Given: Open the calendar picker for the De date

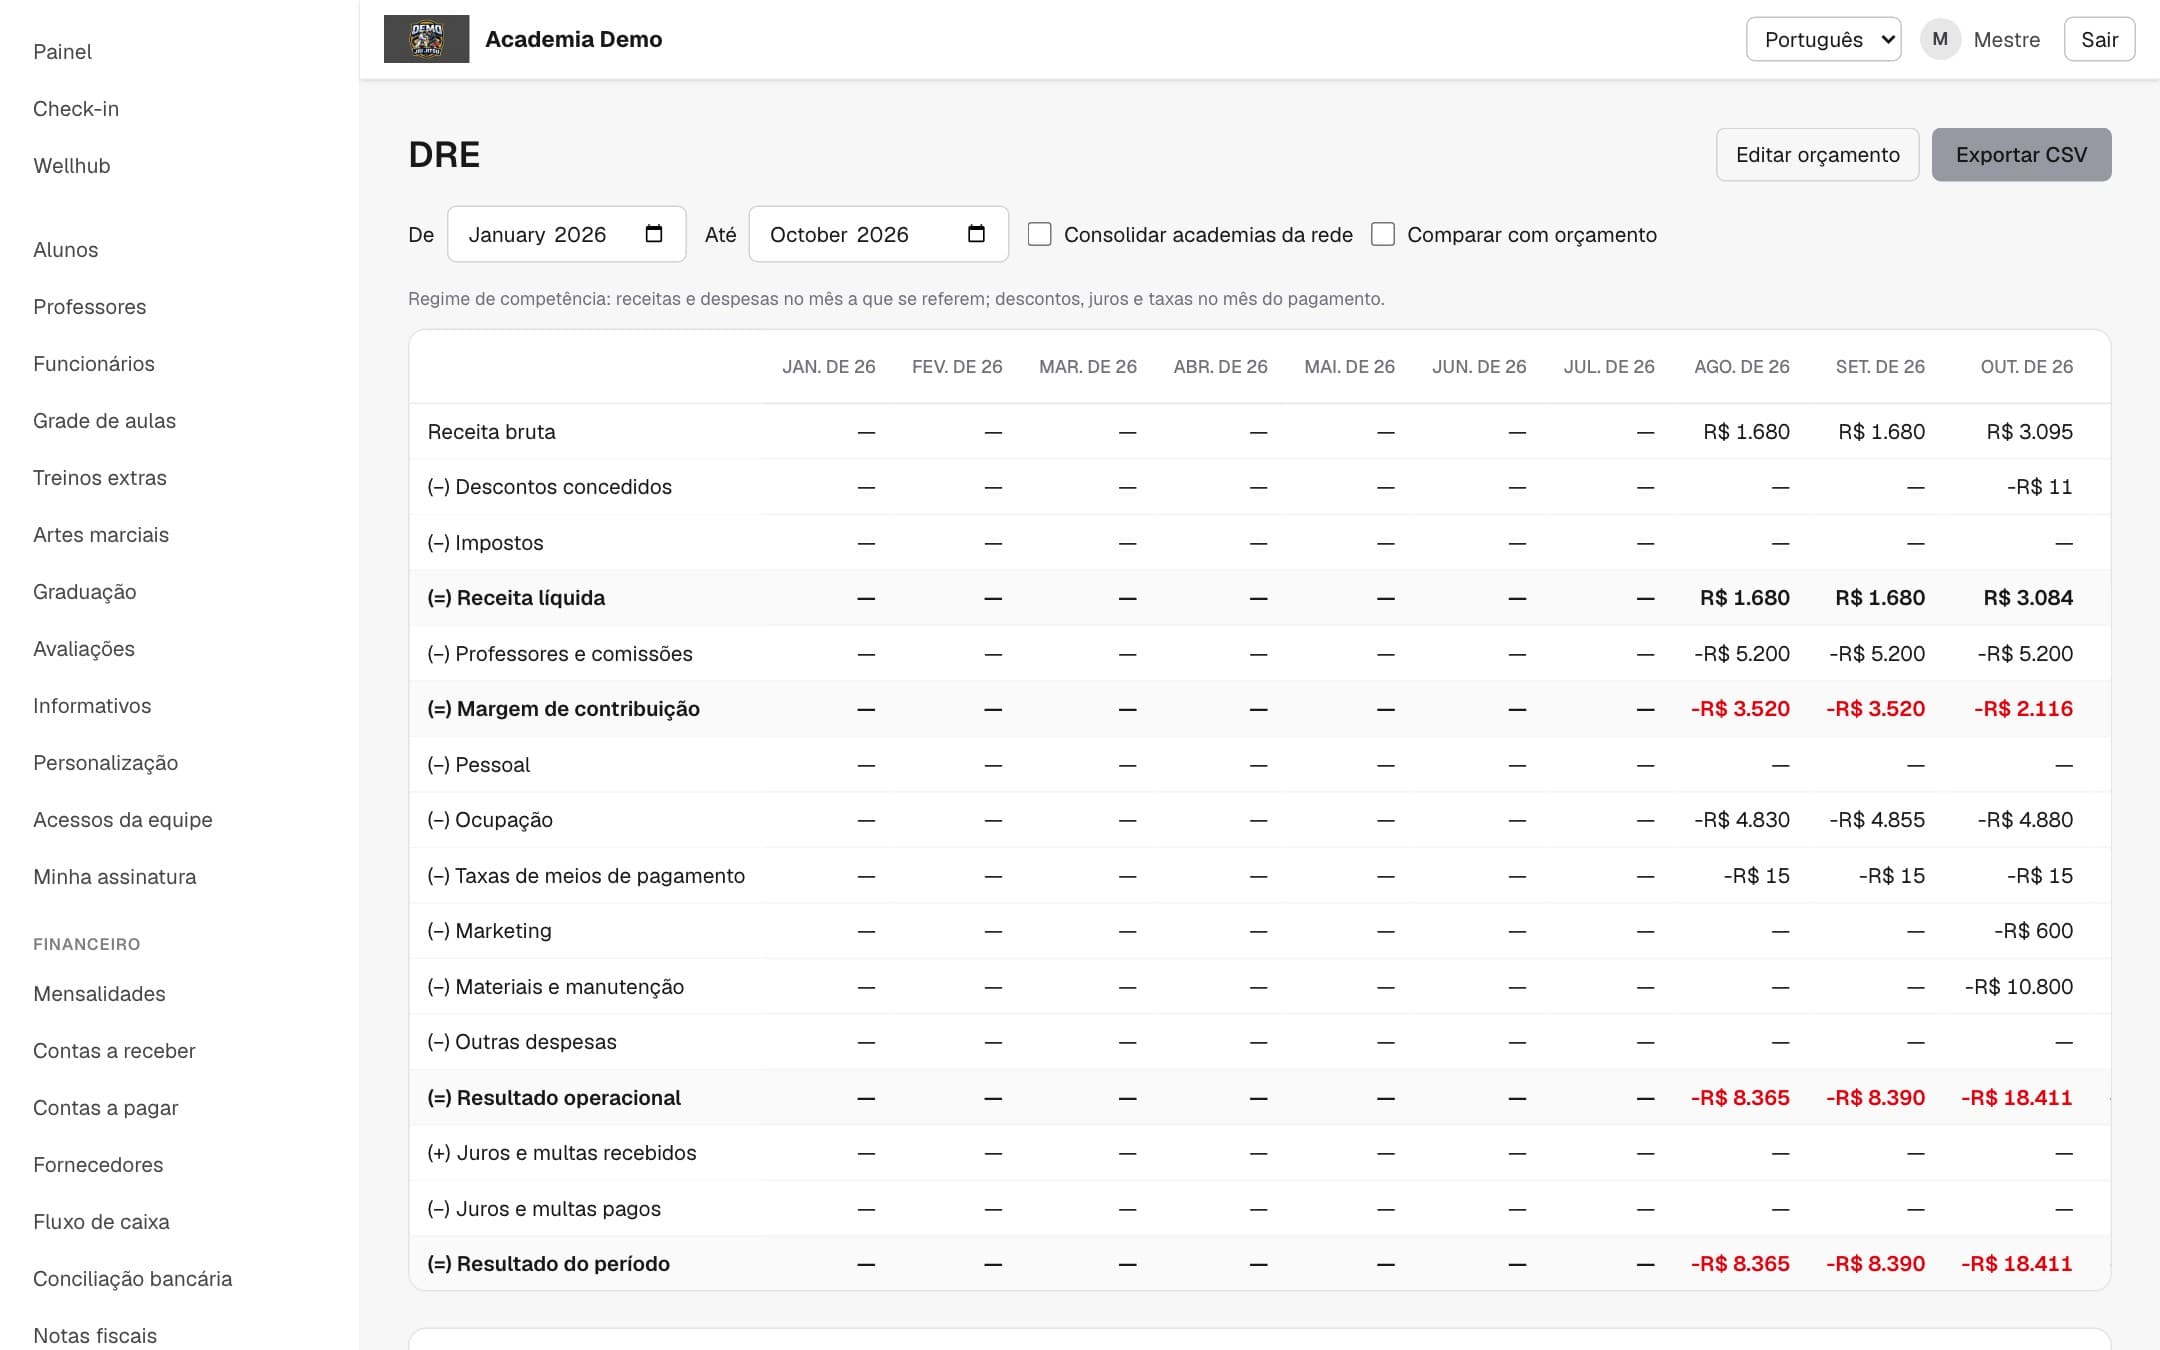Looking at the screenshot, I should 654,234.
